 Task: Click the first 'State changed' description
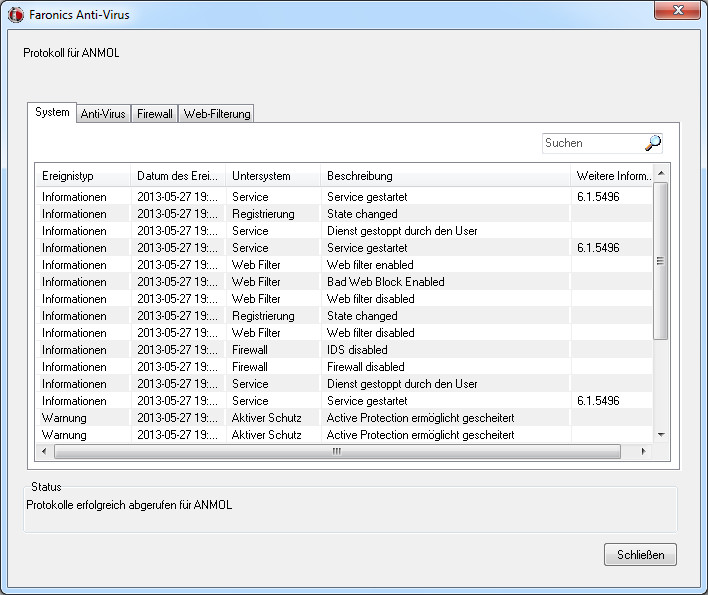[362, 214]
